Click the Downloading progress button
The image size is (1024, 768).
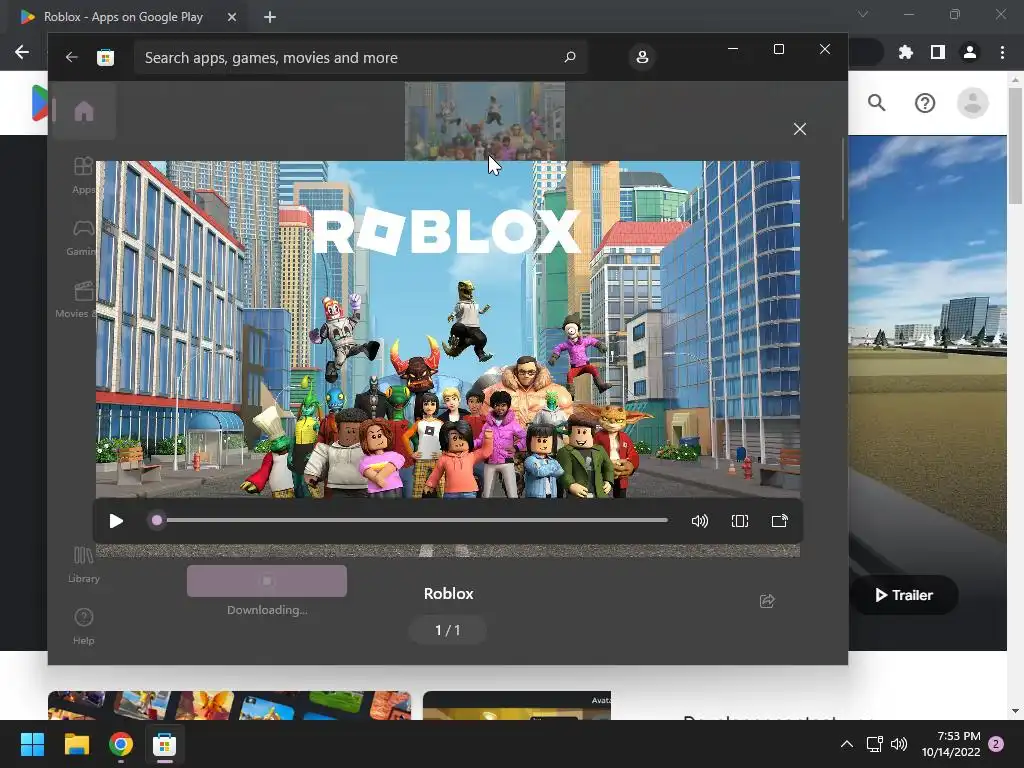(x=267, y=581)
